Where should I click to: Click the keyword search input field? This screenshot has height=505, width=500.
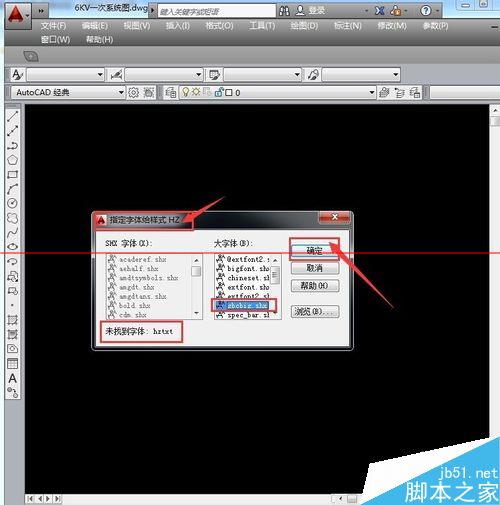click(x=217, y=11)
